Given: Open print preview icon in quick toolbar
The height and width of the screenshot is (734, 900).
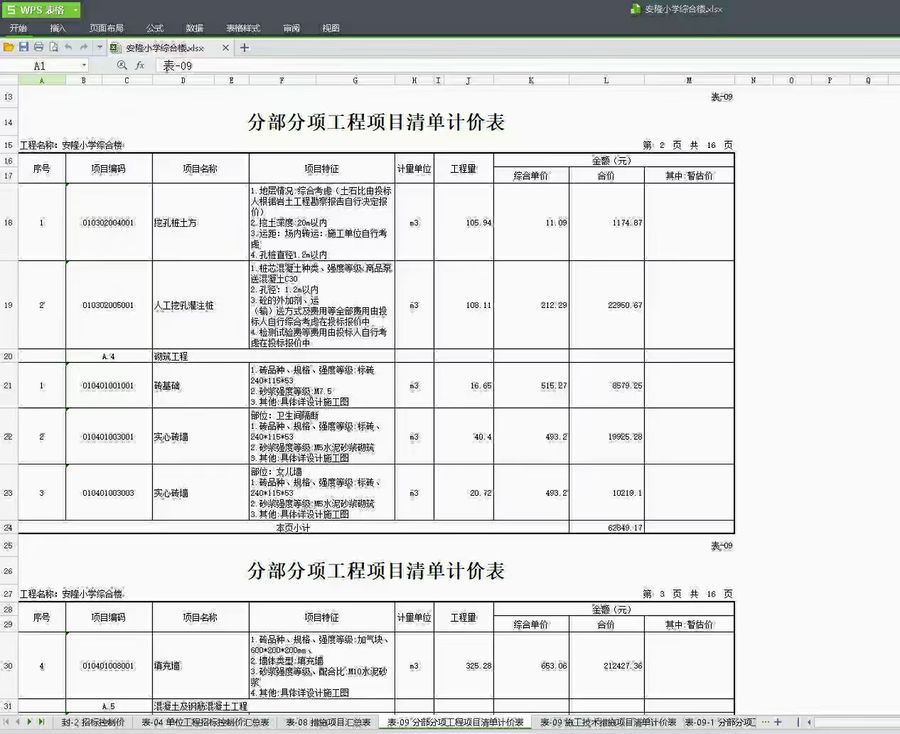Looking at the screenshot, I should coord(53,47).
